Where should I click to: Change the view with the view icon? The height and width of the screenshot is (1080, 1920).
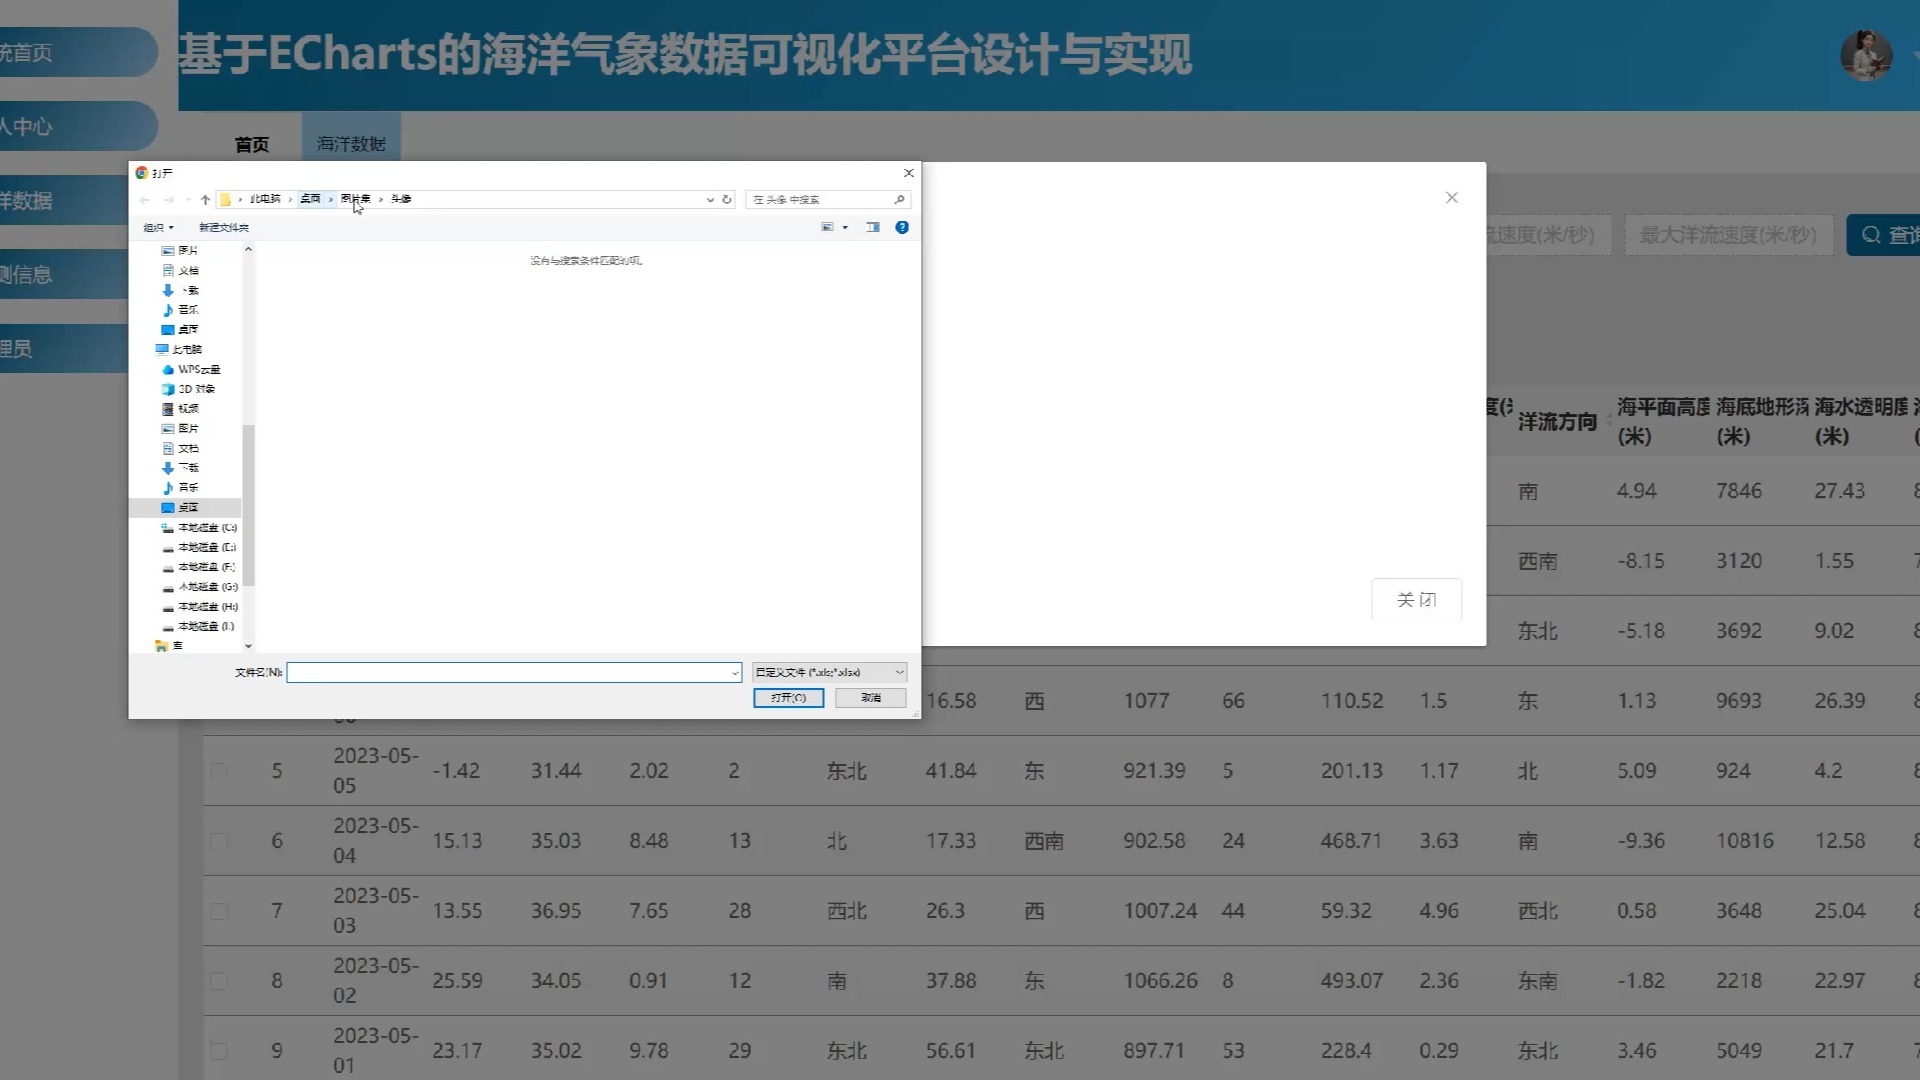tap(827, 228)
